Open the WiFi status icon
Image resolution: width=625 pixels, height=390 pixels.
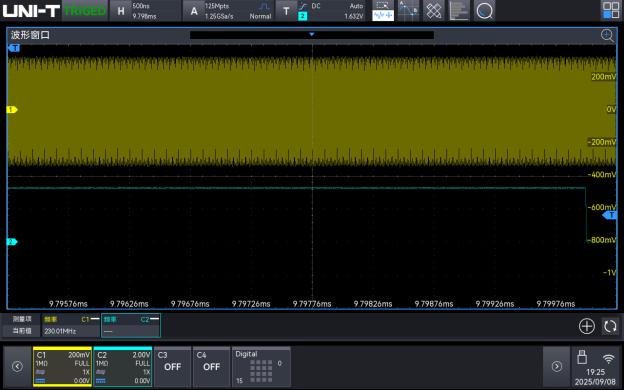[608, 358]
